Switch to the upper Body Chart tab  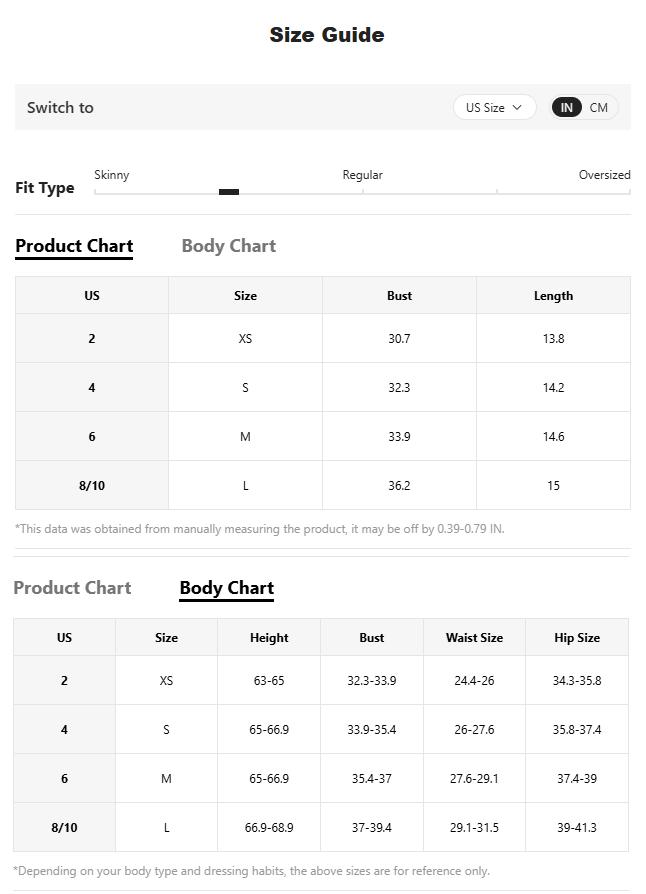[x=229, y=246]
